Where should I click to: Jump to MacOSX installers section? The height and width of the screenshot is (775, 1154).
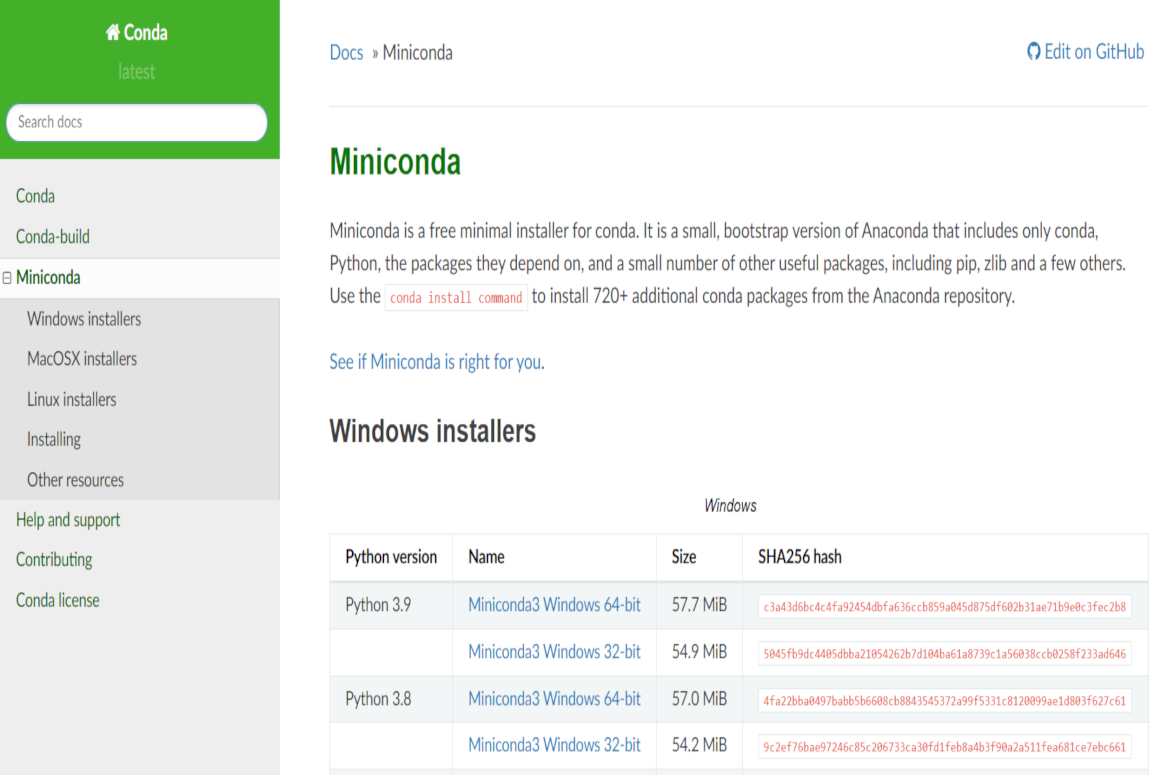coord(82,358)
